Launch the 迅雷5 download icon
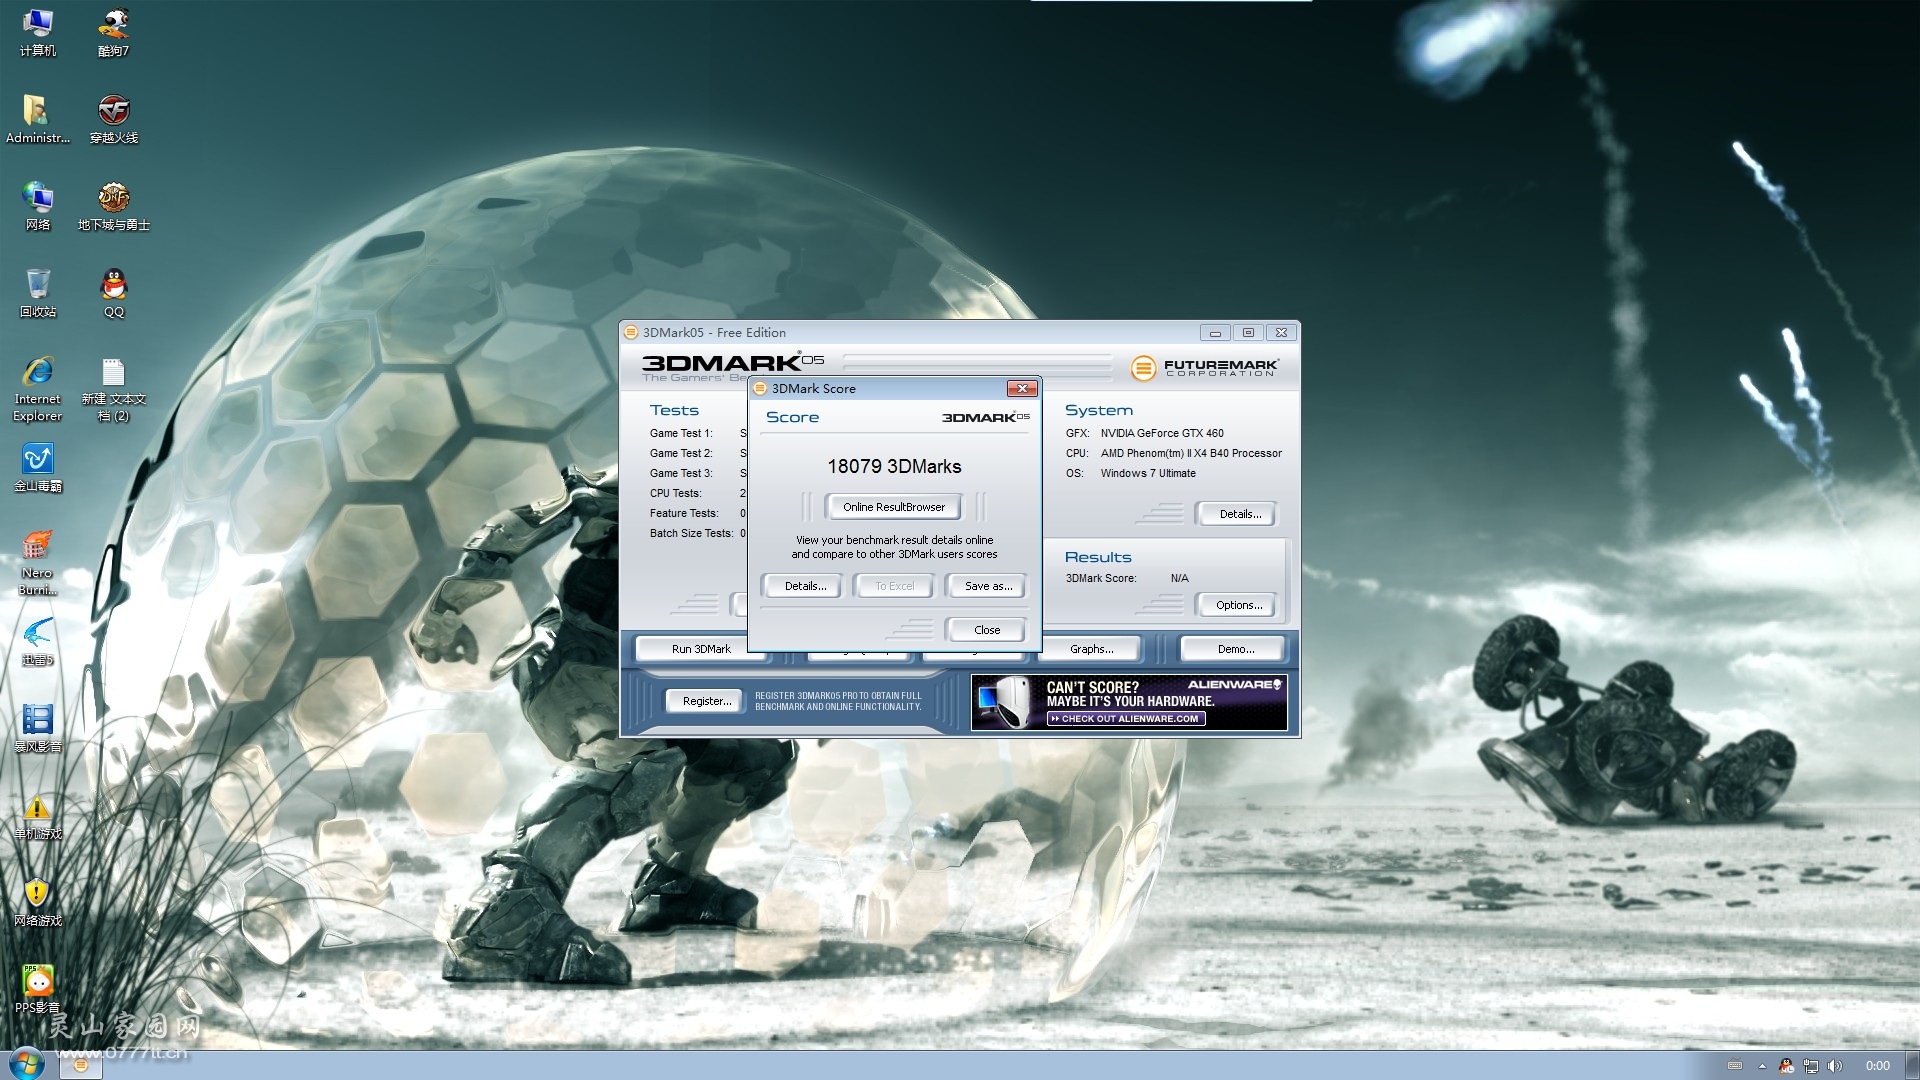1920x1080 pixels. point(38,642)
